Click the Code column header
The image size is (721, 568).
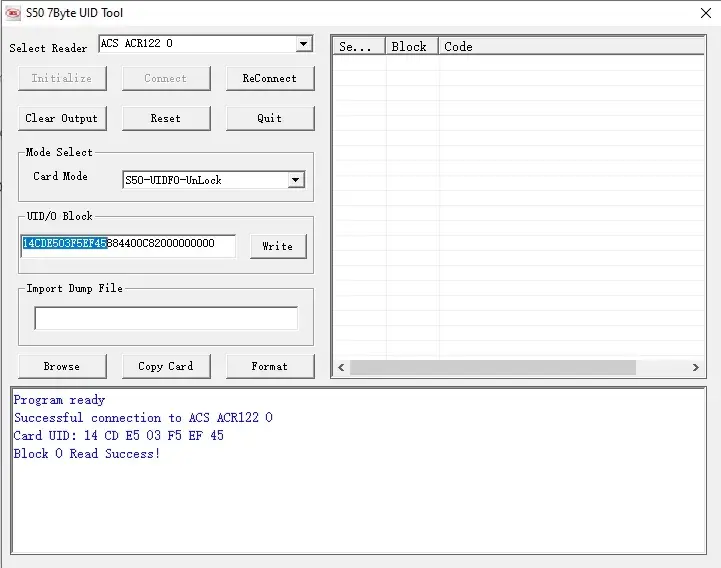[570, 46]
